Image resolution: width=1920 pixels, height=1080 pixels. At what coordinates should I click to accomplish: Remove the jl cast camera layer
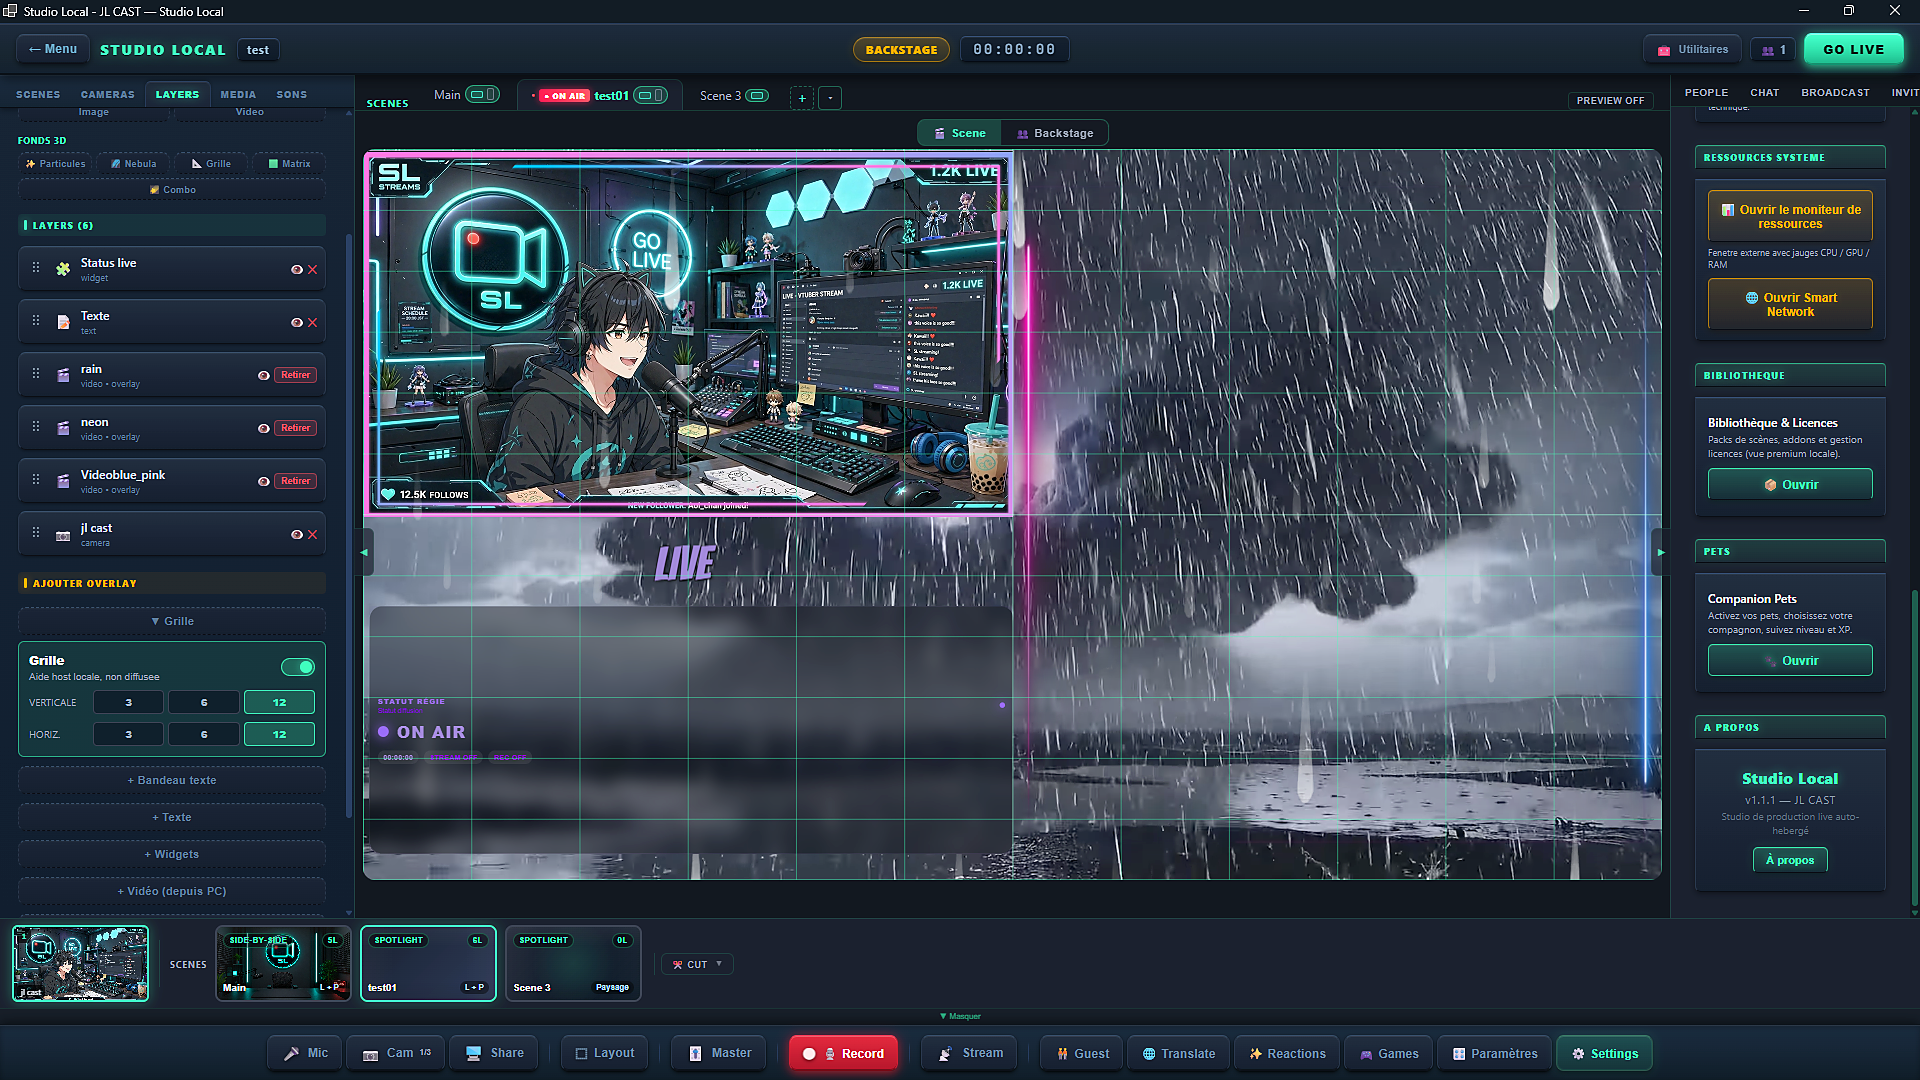click(313, 535)
